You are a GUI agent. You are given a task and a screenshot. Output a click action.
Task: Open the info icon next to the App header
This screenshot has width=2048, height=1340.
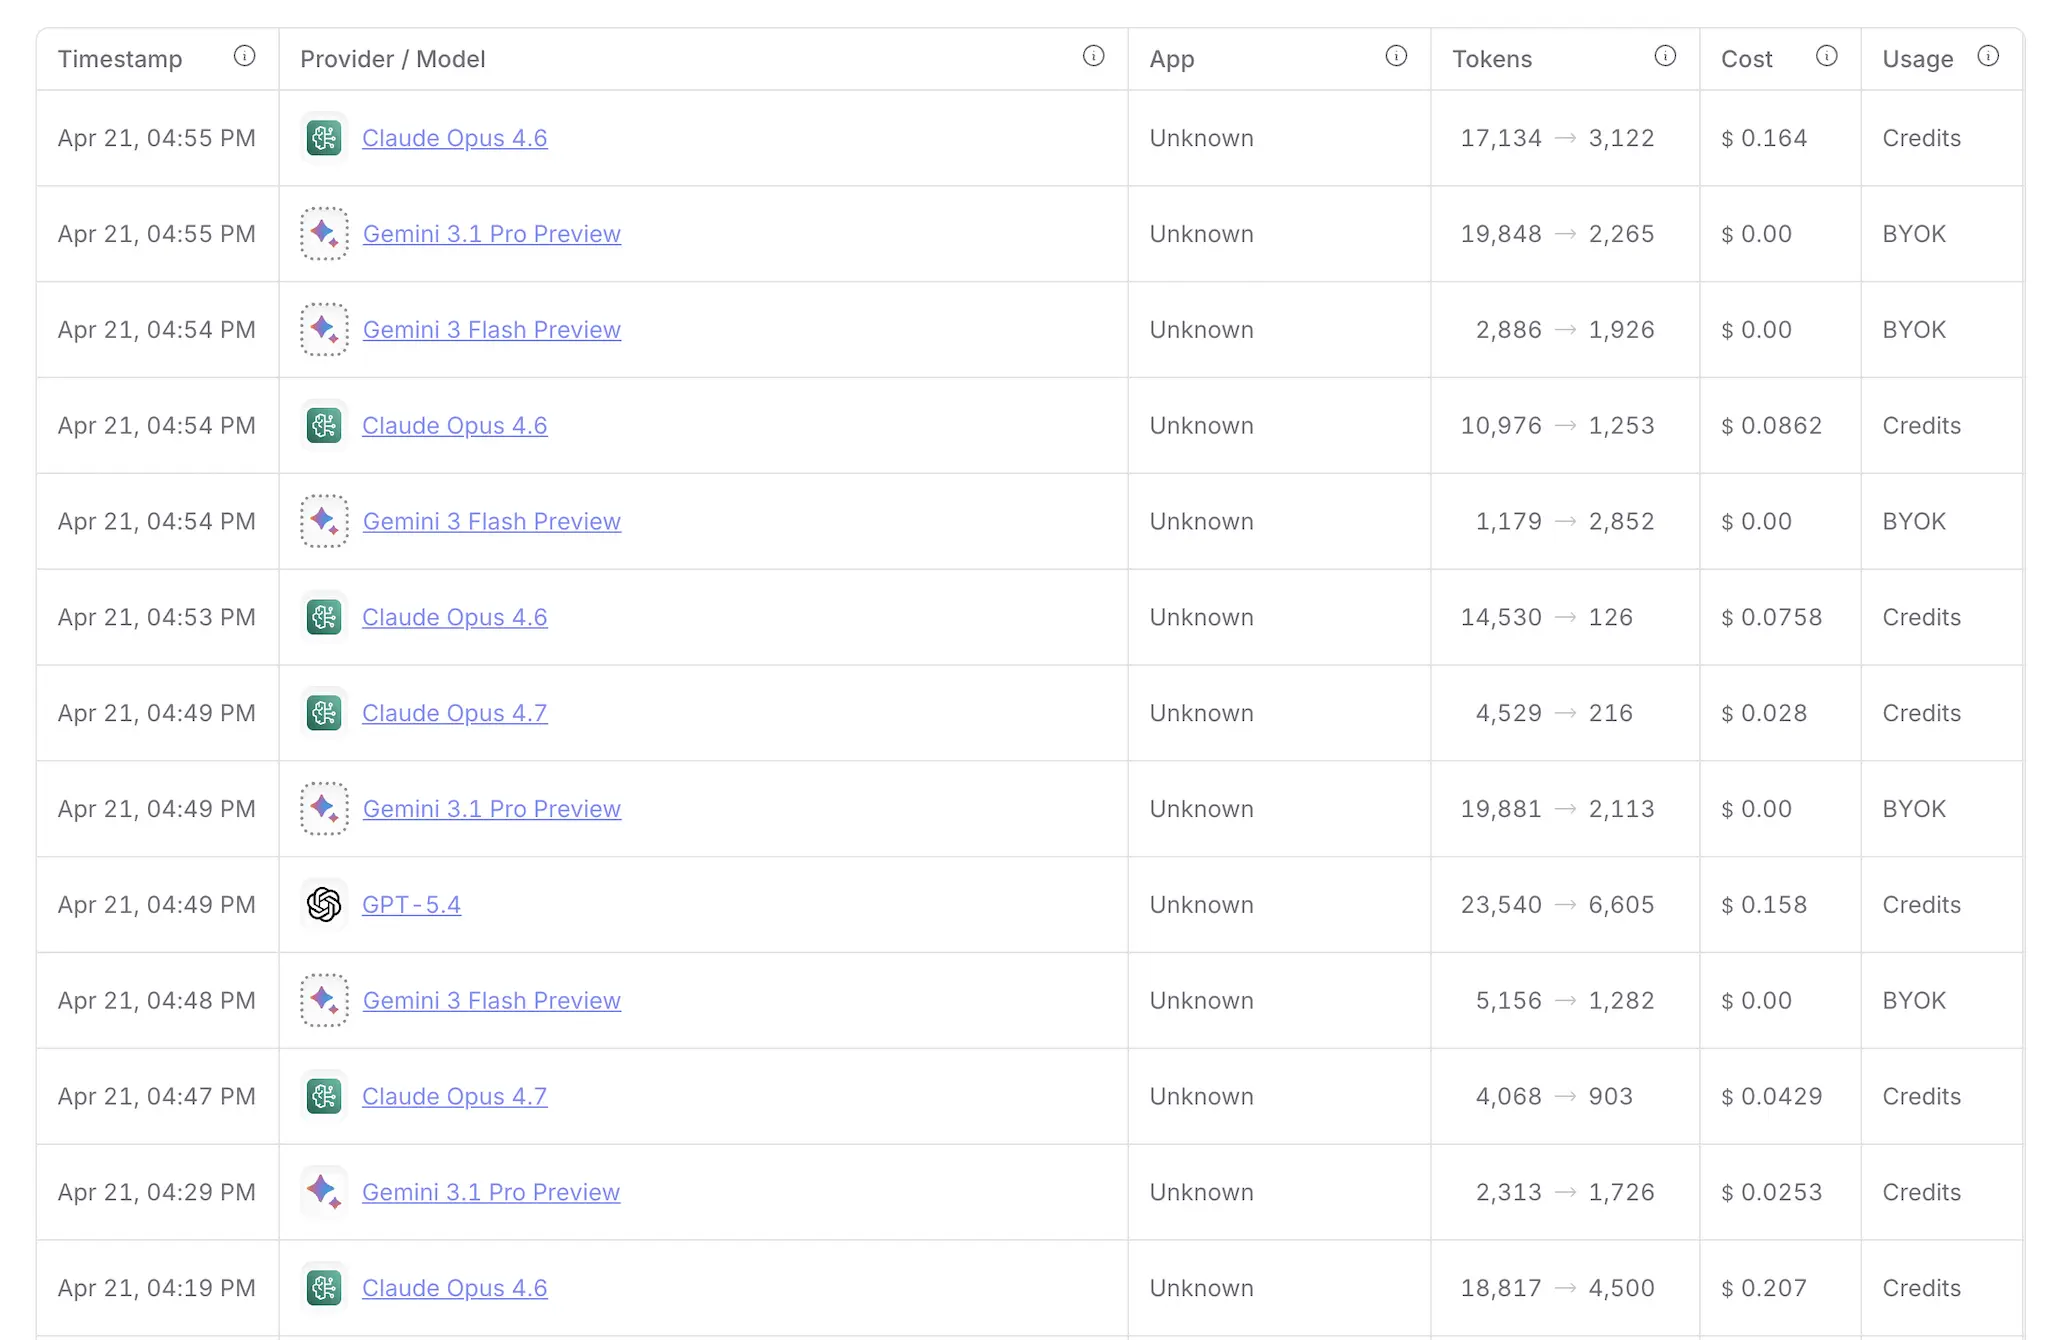(1396, 57)
